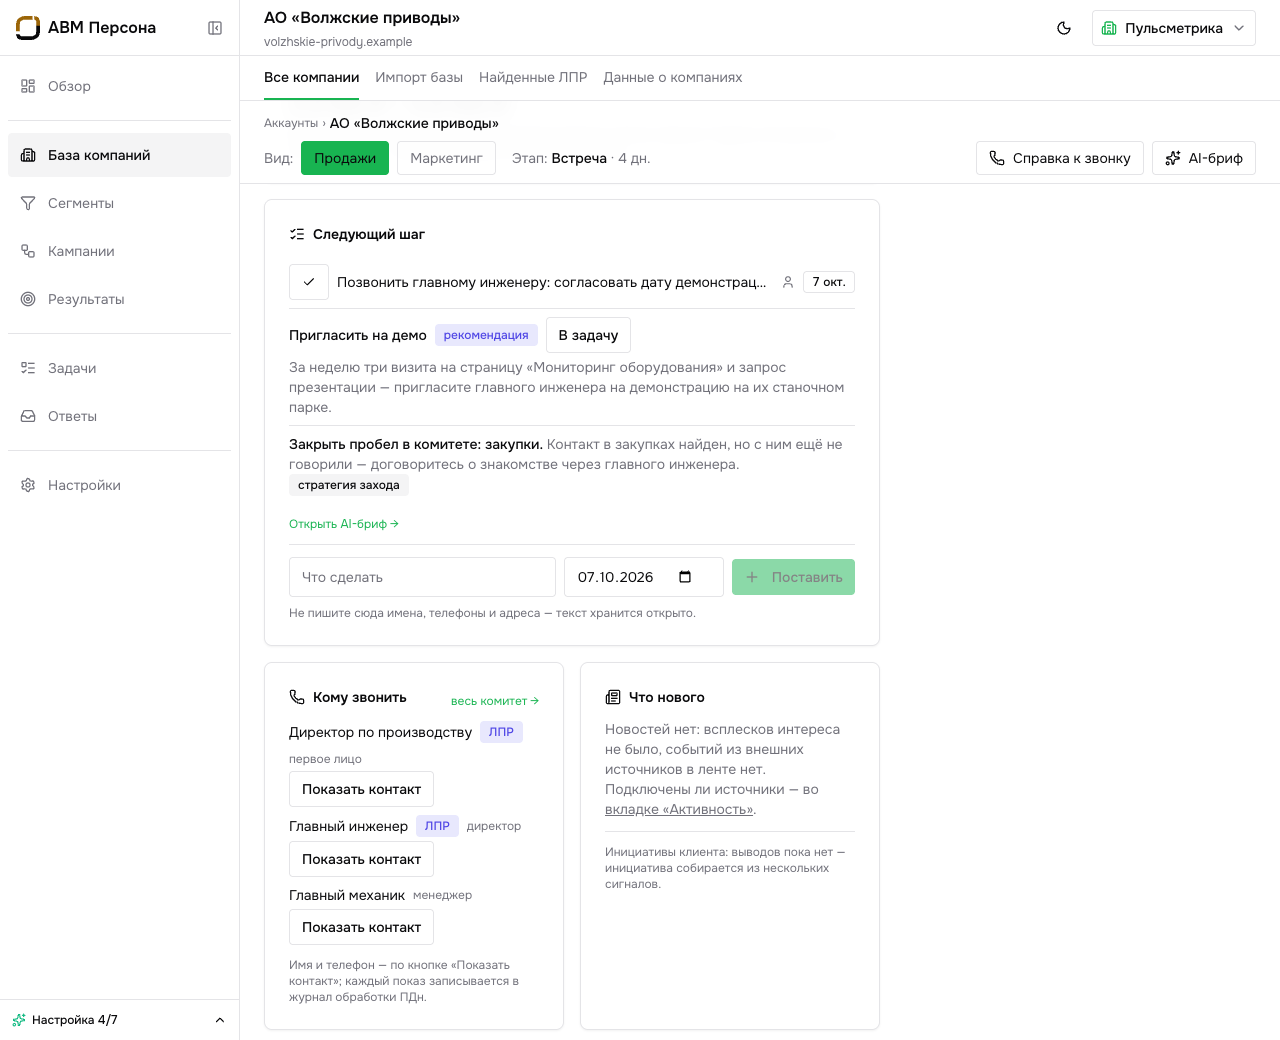This screenshot has height=1040, width=1280.
Task: Open Задачи in the sidebar
Action: click(x=119, y=368)
